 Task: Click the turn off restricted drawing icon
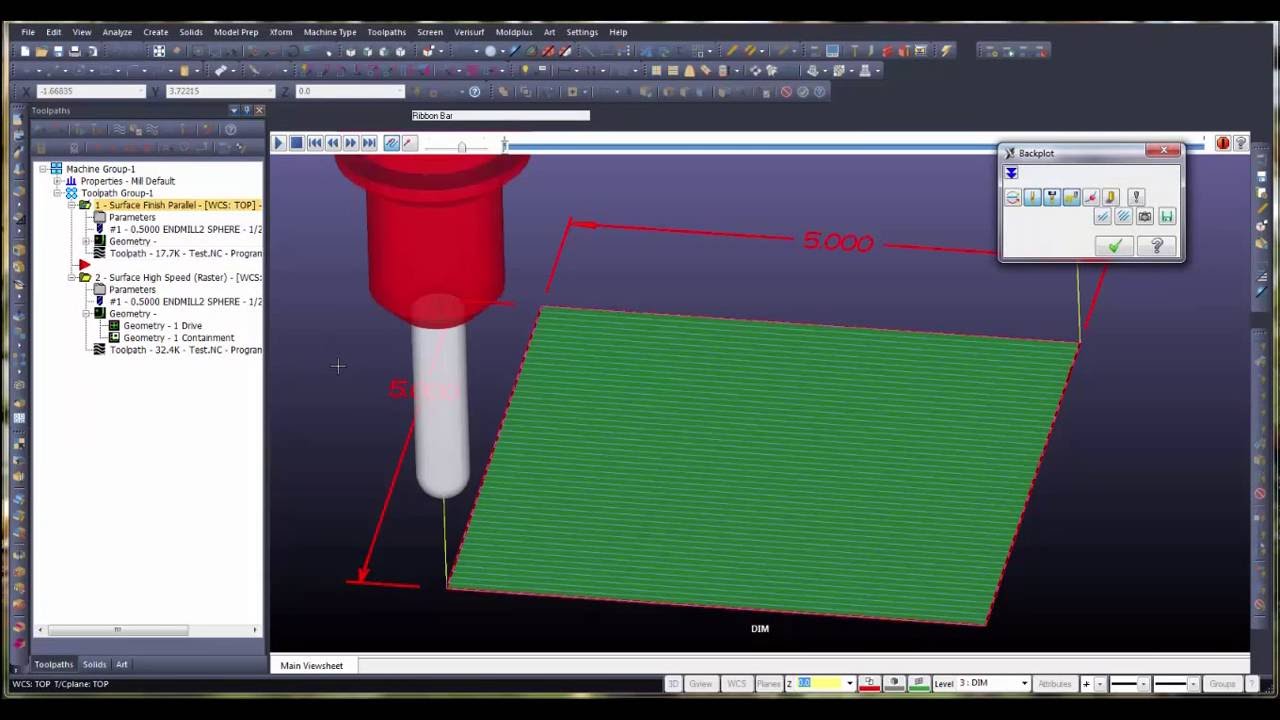point(1123,216)
